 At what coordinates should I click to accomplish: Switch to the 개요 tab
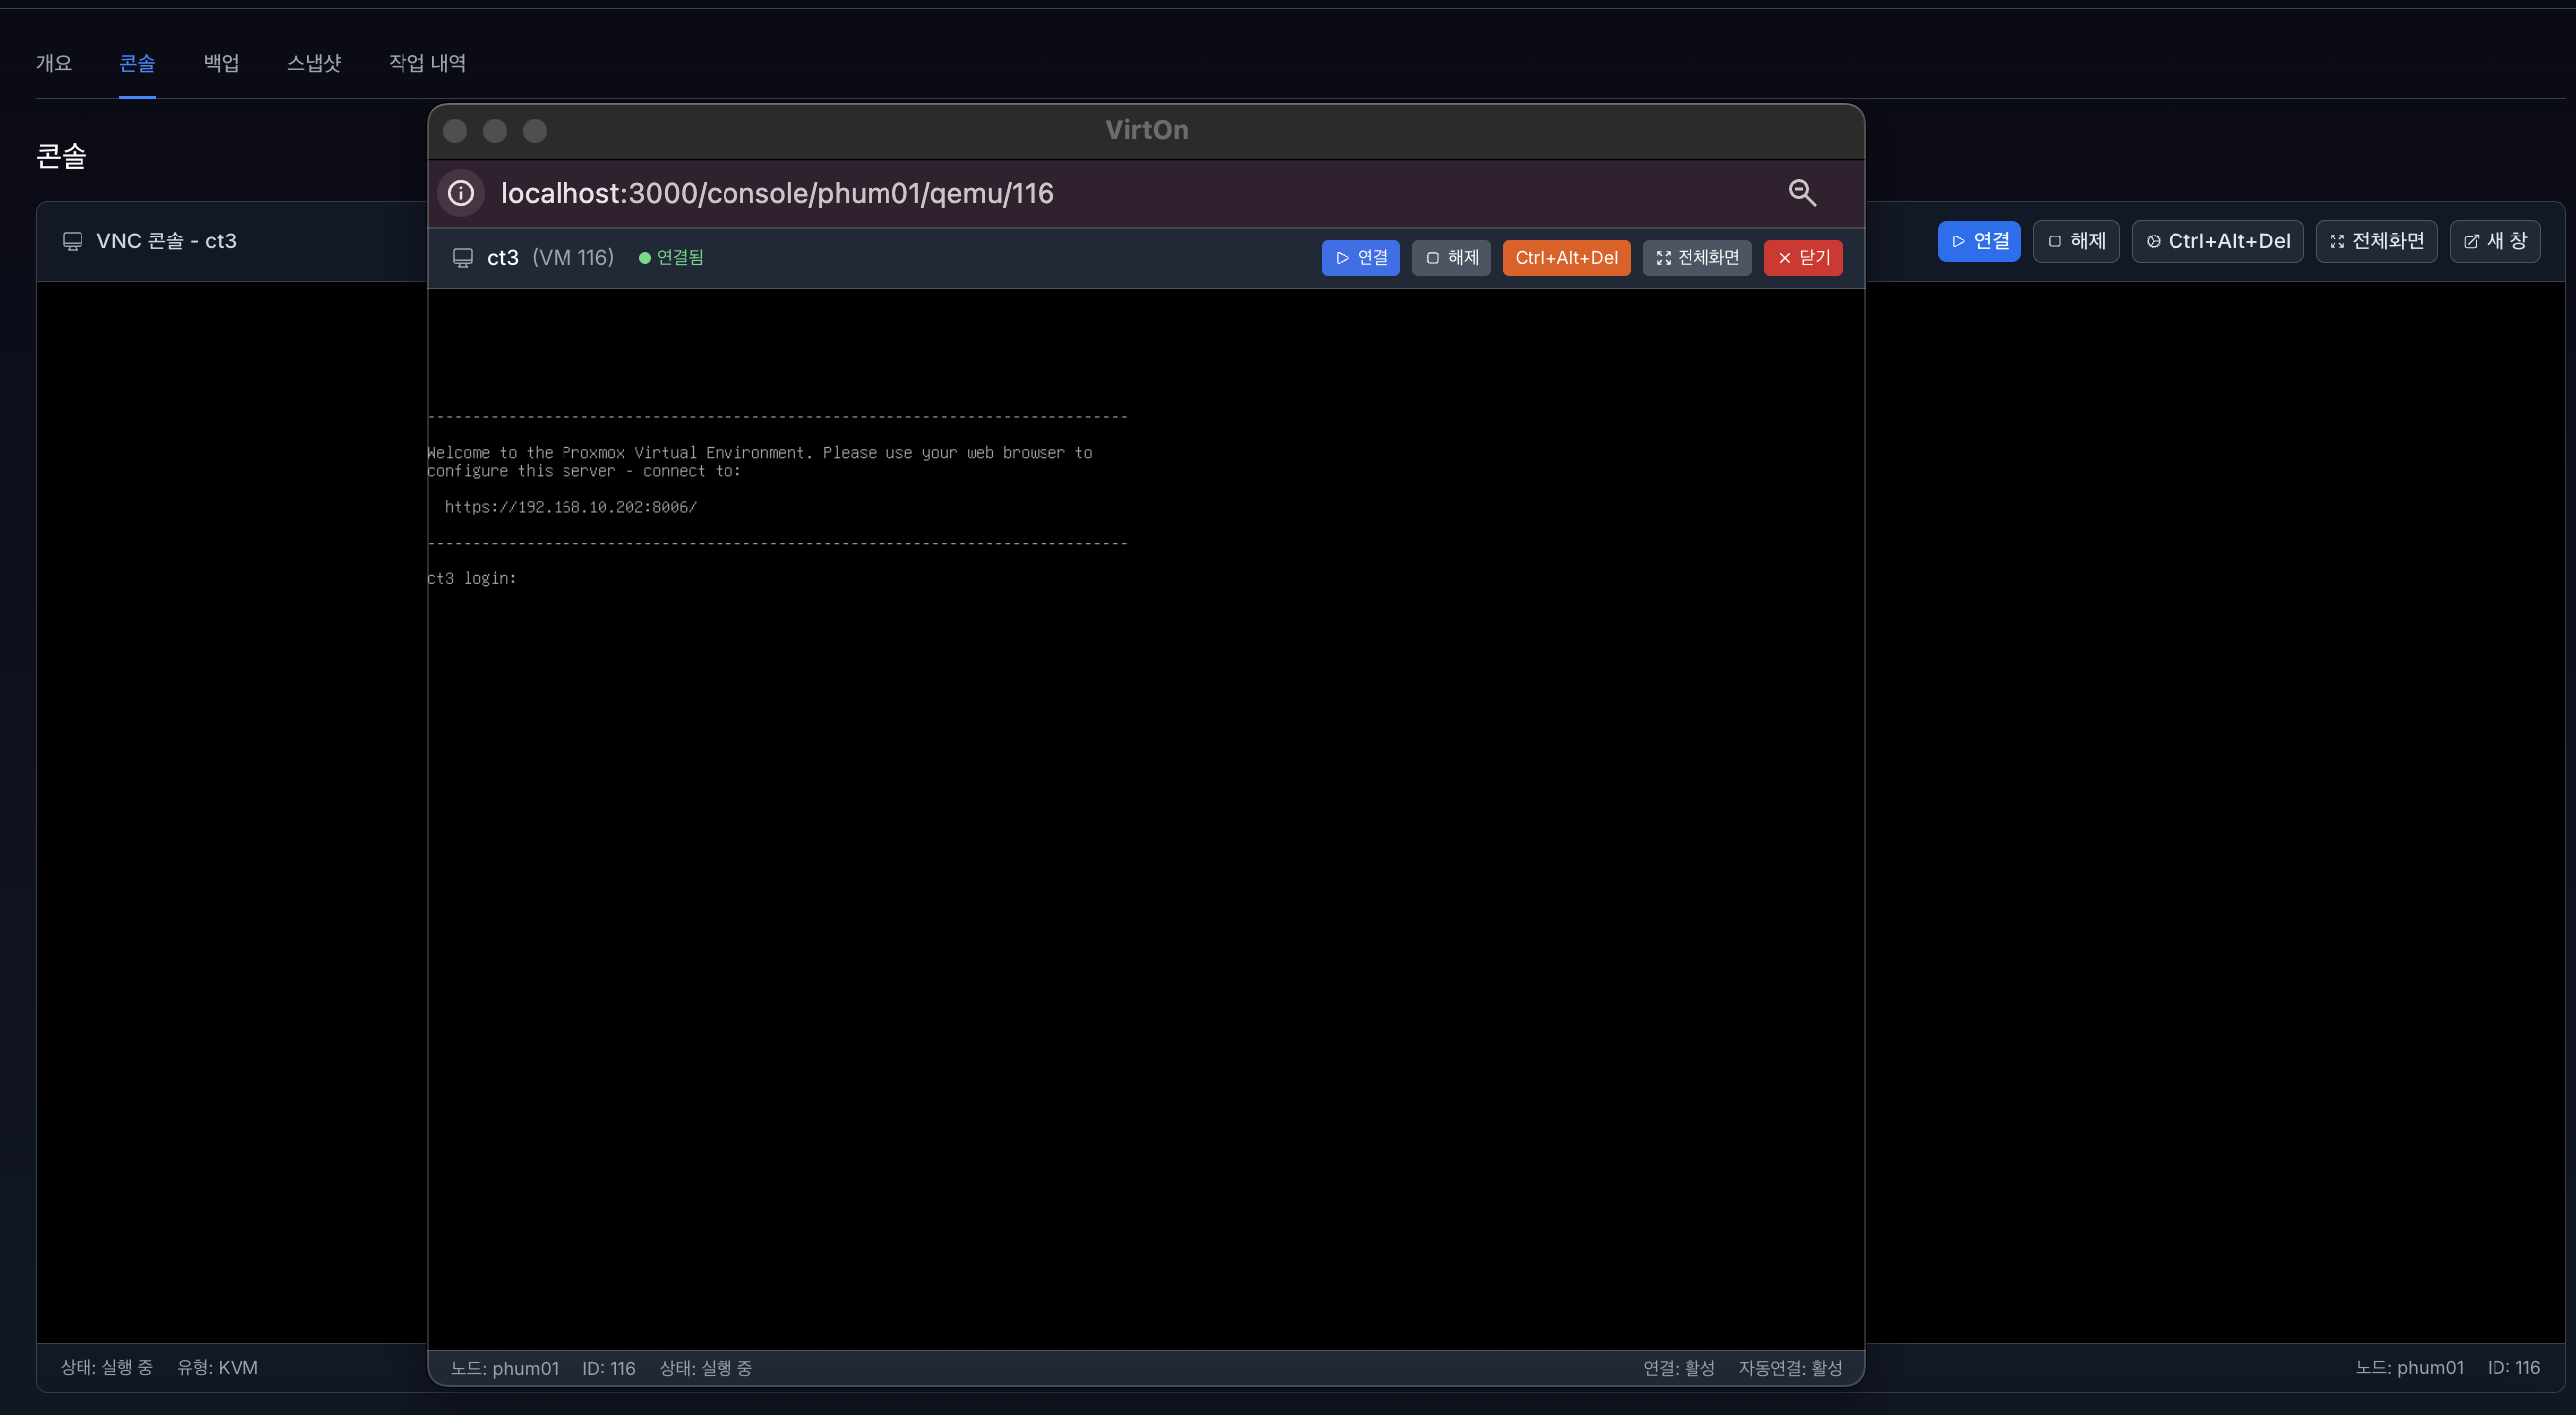(x=53, y=62)
